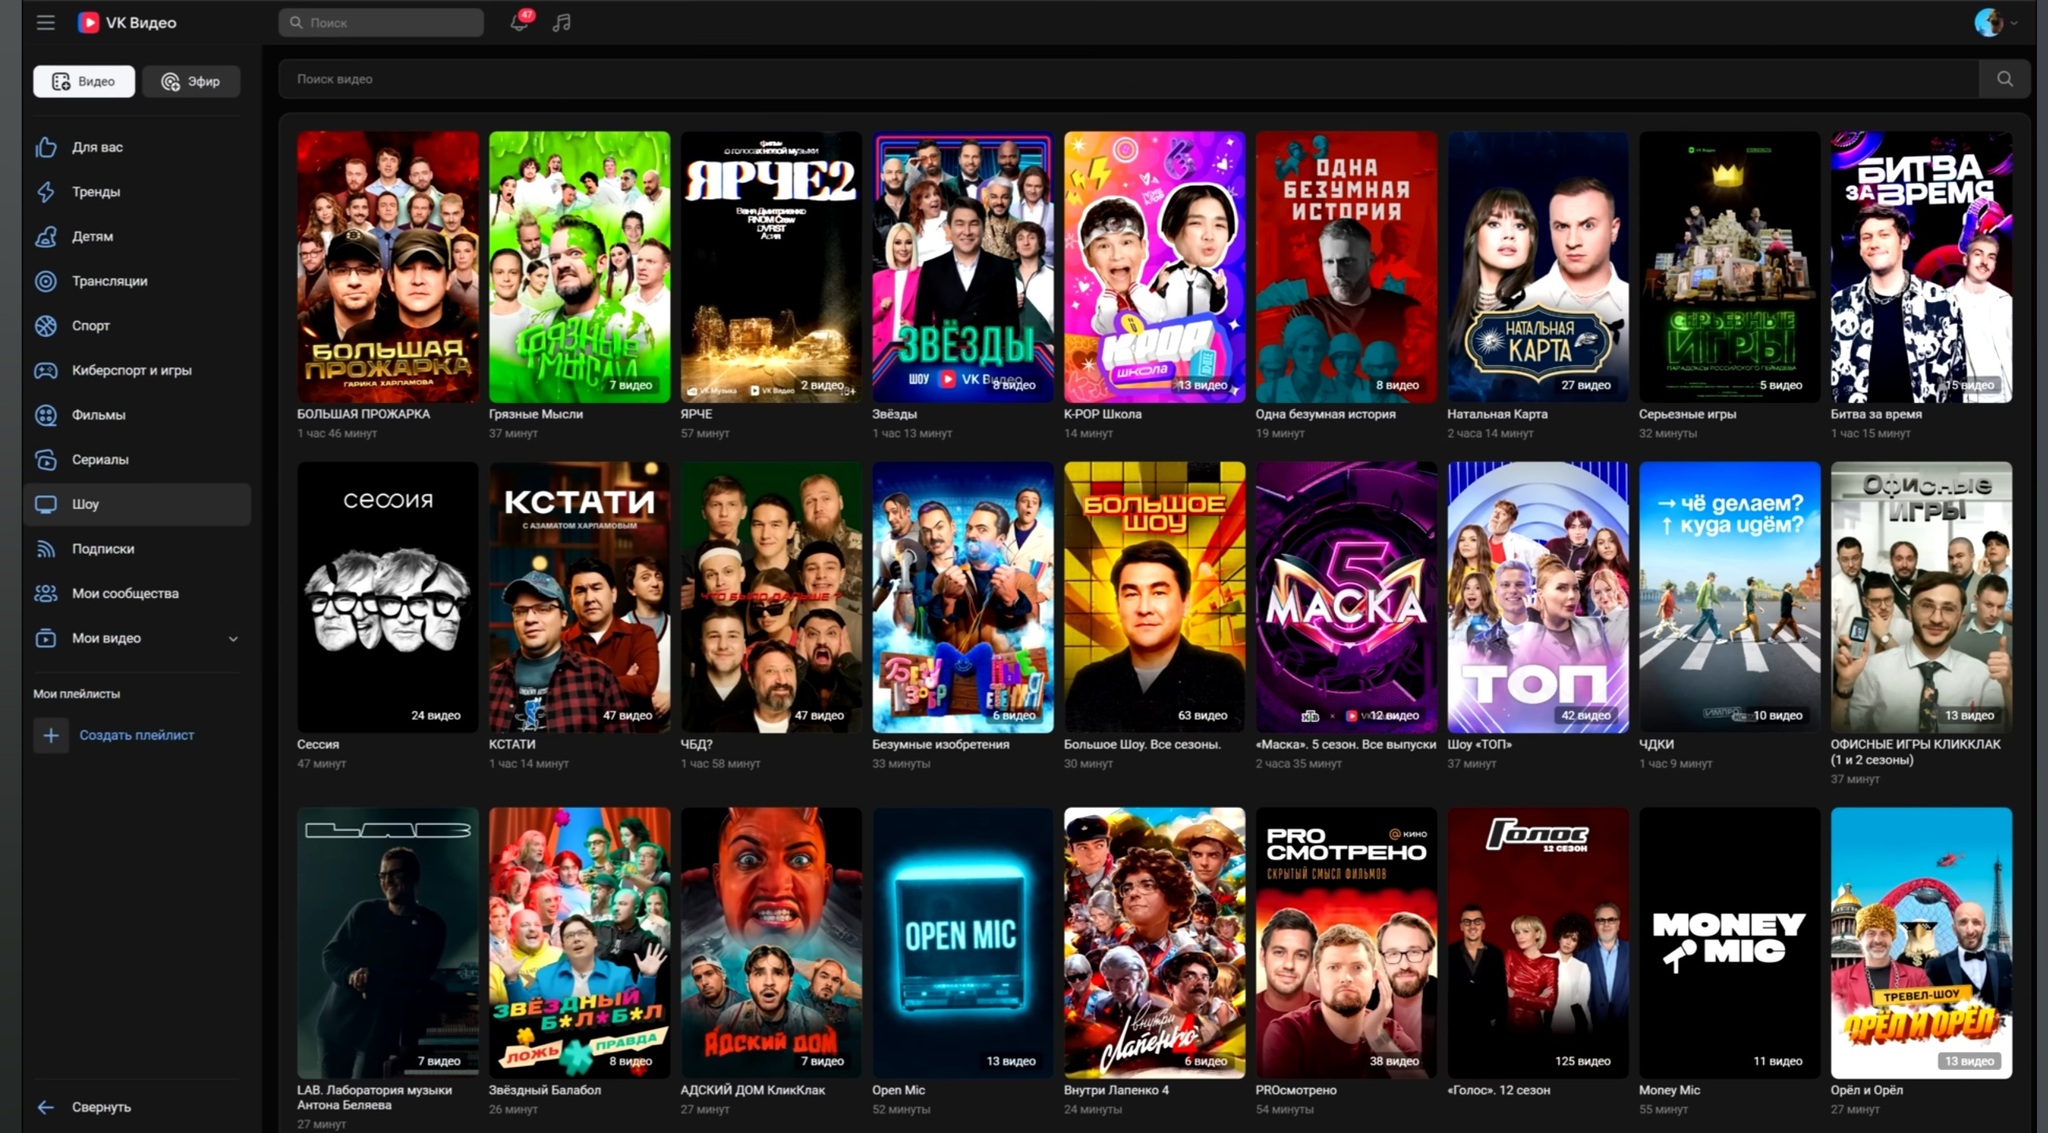Image resolution: width=2048 pixels, height=1133 pixels.
Task: Click the profile avatar
Action: click(x=1988, y=22)
